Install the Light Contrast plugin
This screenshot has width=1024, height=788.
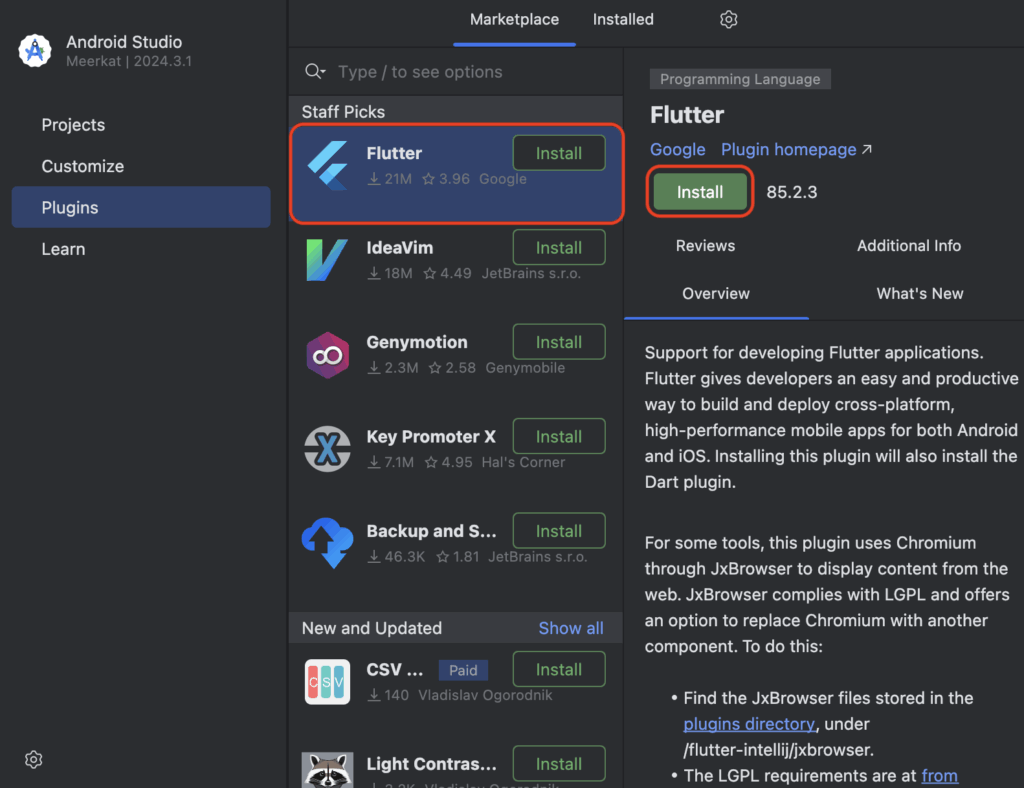pyautogui.click(x=559, y=764)
